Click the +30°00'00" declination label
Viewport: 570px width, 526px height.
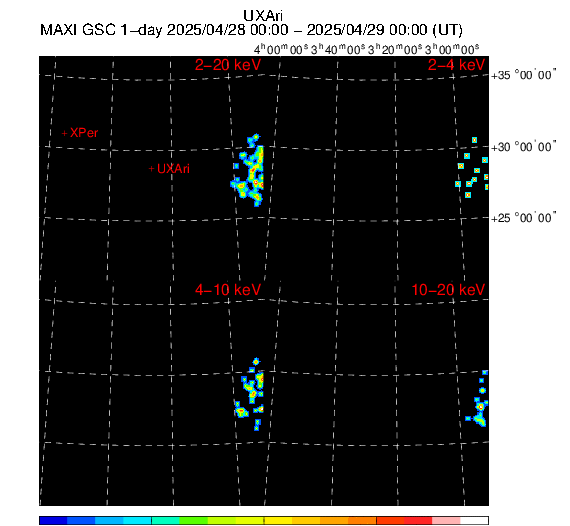coord(524,147)
